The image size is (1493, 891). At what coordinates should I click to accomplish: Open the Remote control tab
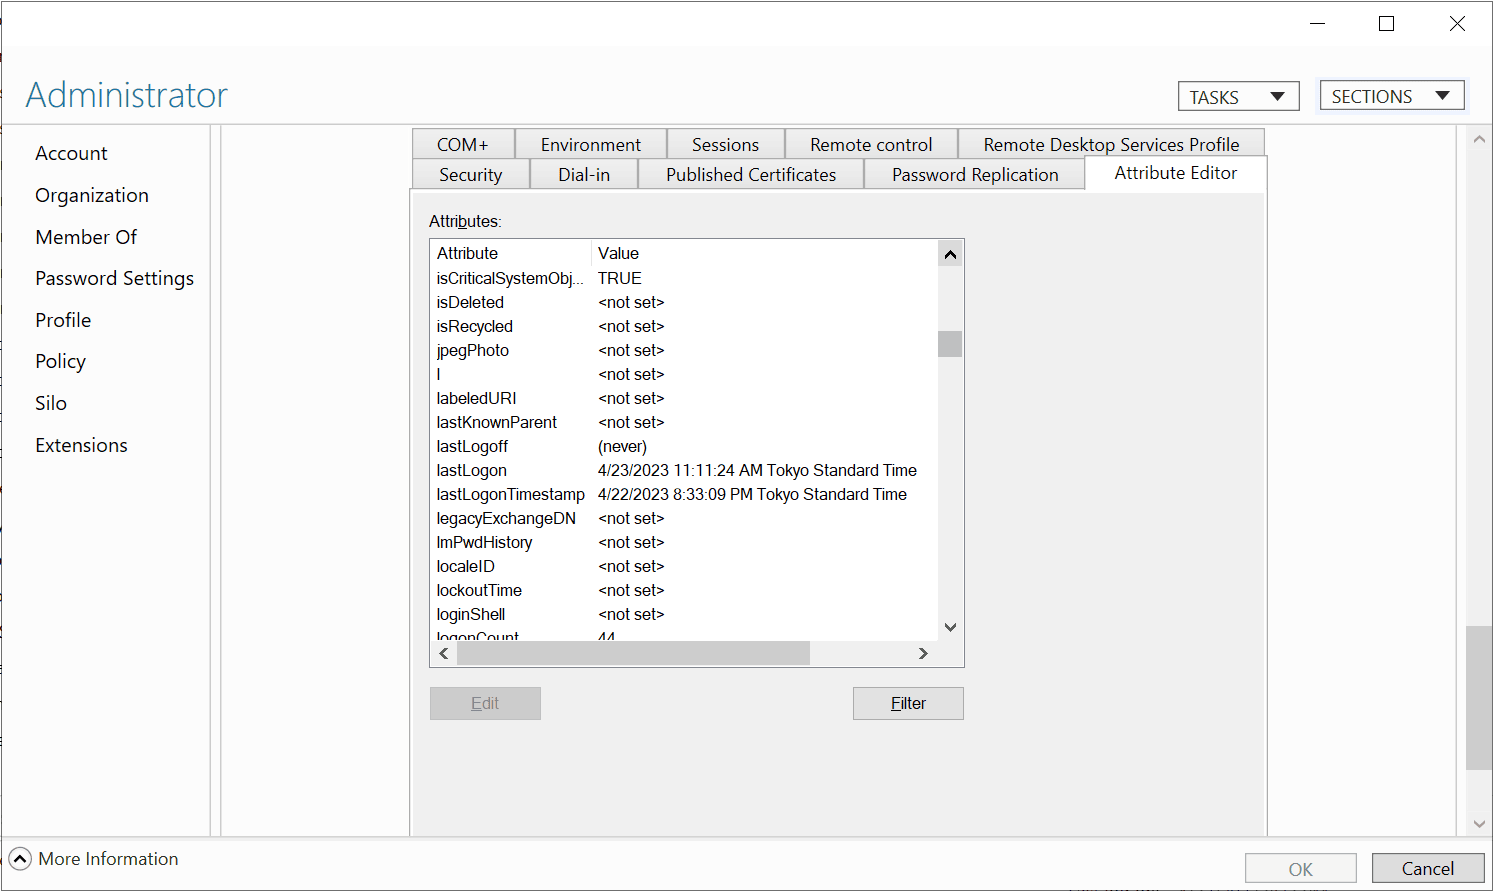point(871,145)
